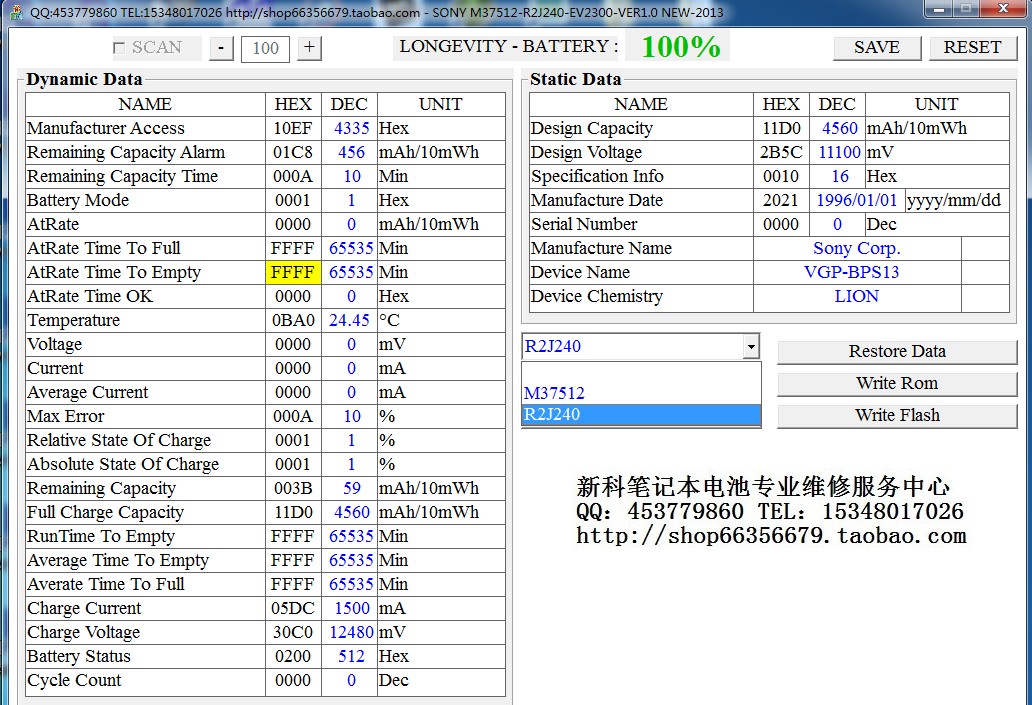Select the Temperature value 24.45
The height and width of the screenshot is (705, 1032).
[349, 321]
